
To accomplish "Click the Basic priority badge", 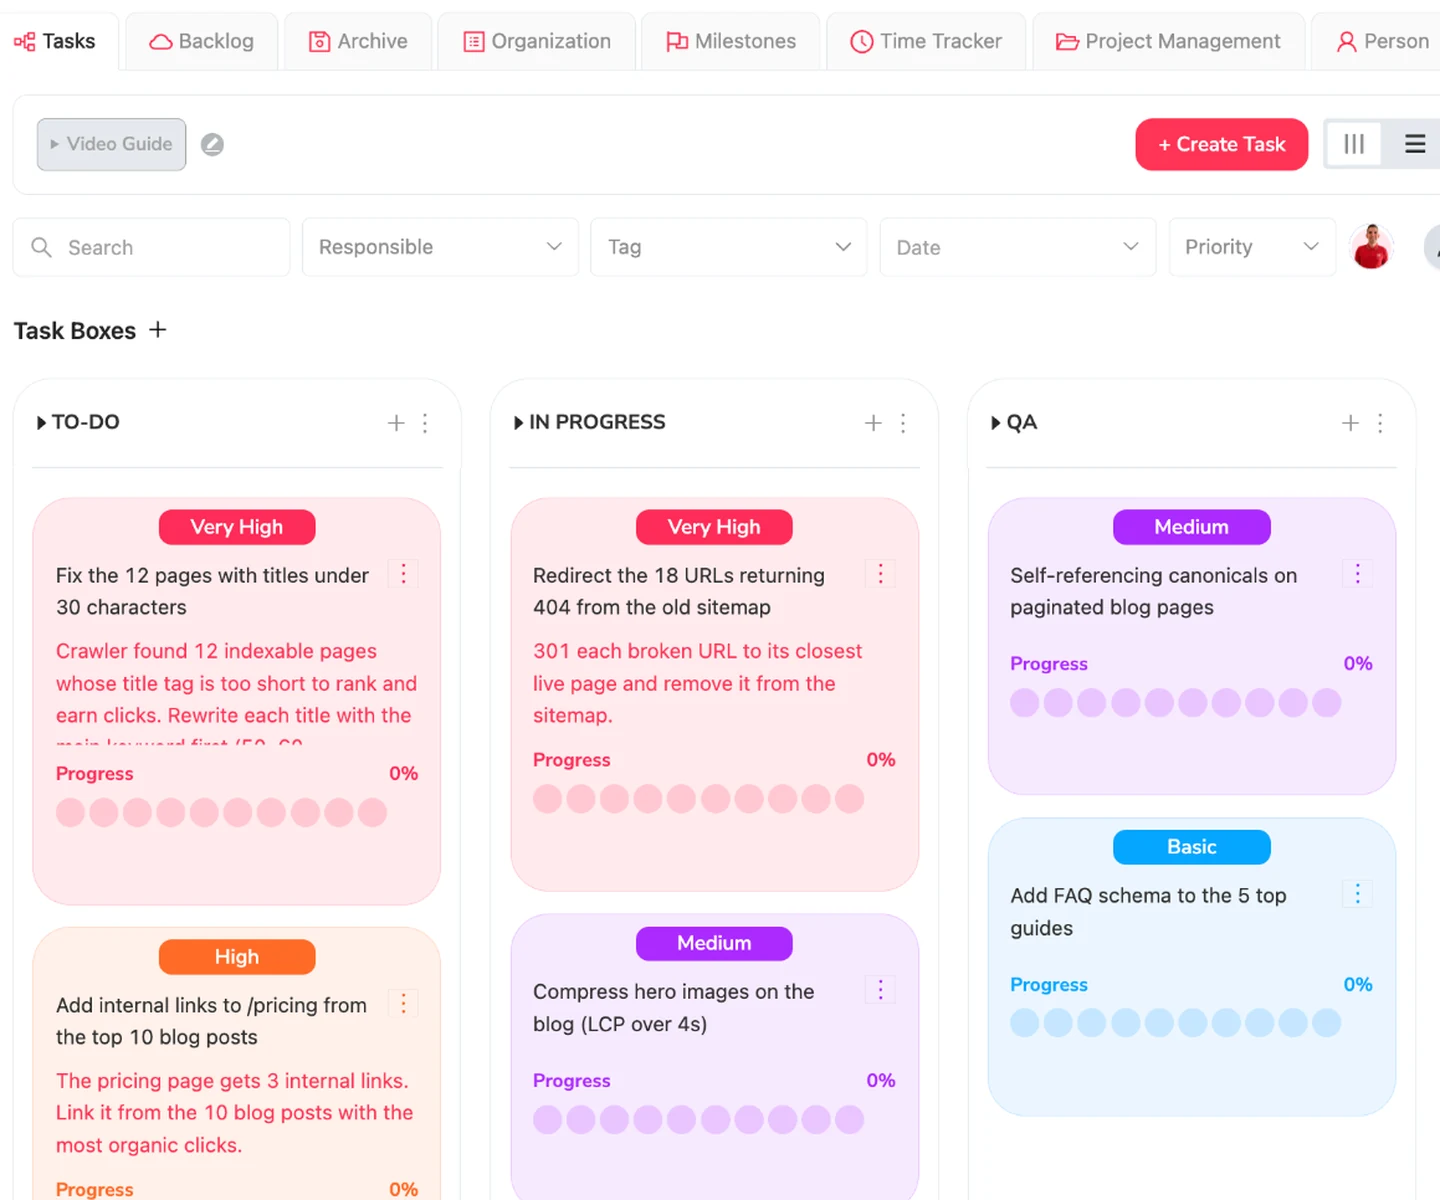I will [x=1191, y=847].
